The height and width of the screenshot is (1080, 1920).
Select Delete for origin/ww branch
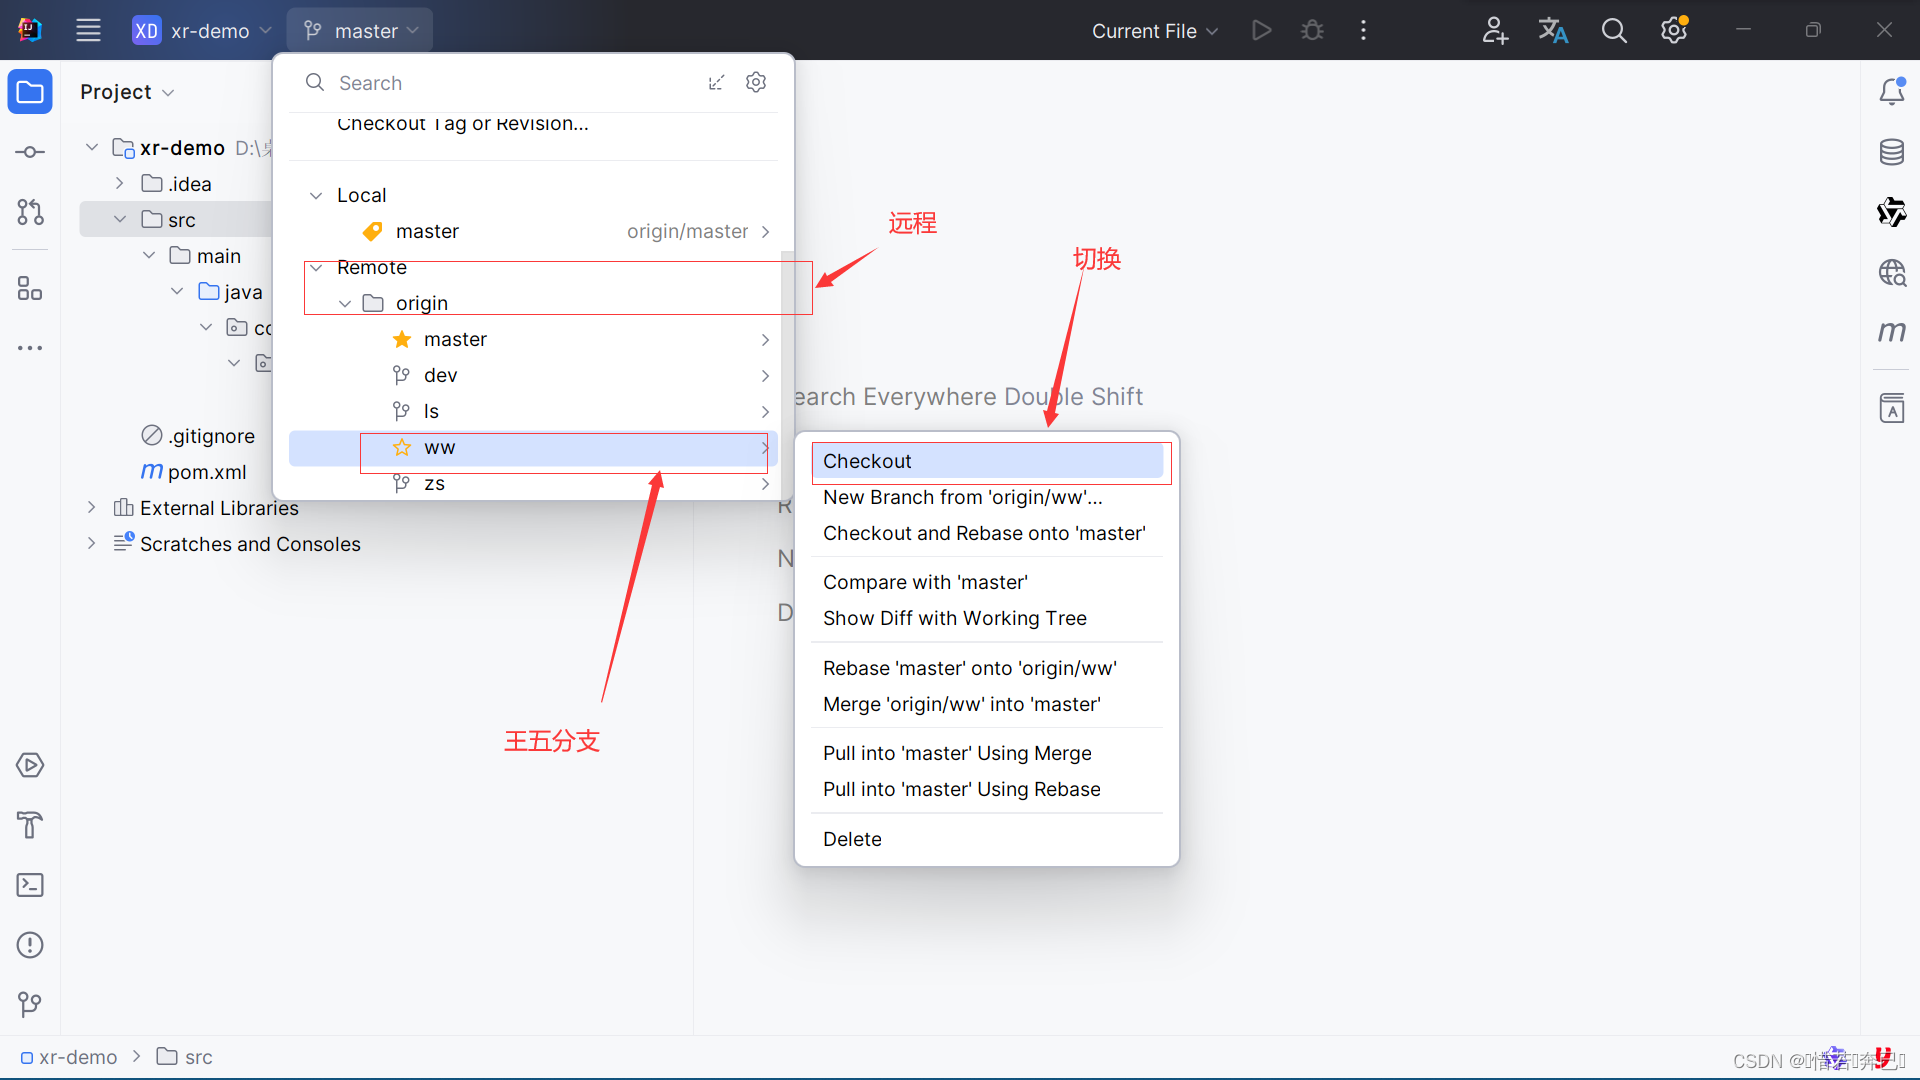tap(851, 839)
